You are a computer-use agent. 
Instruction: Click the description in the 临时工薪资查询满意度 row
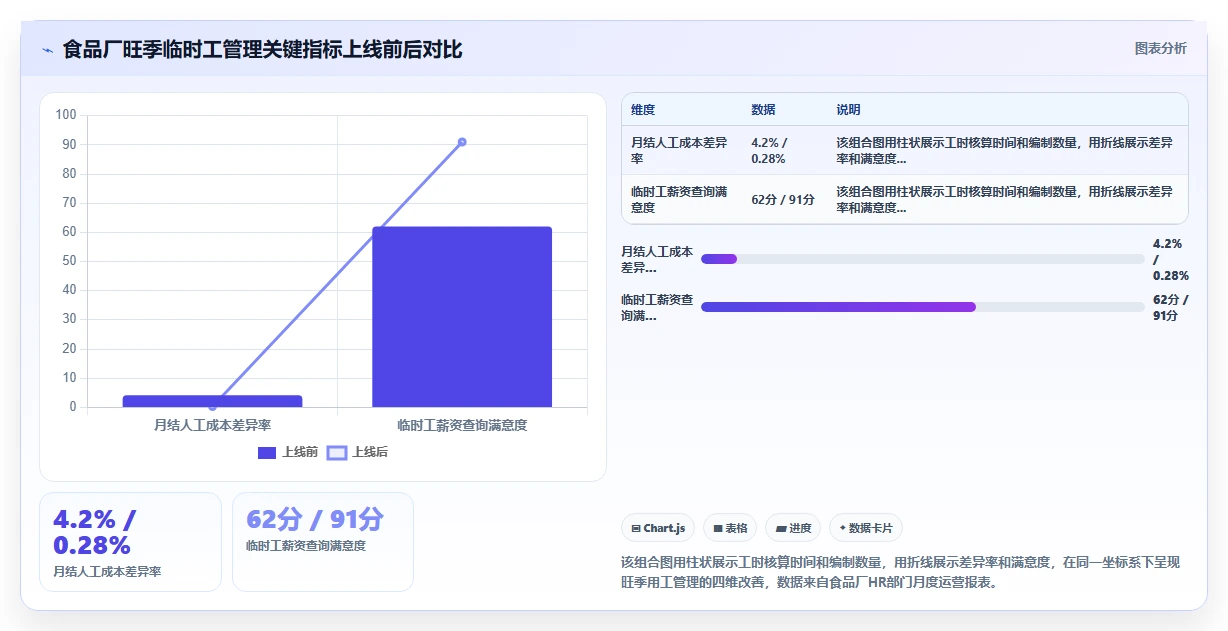pos(1005,199)
